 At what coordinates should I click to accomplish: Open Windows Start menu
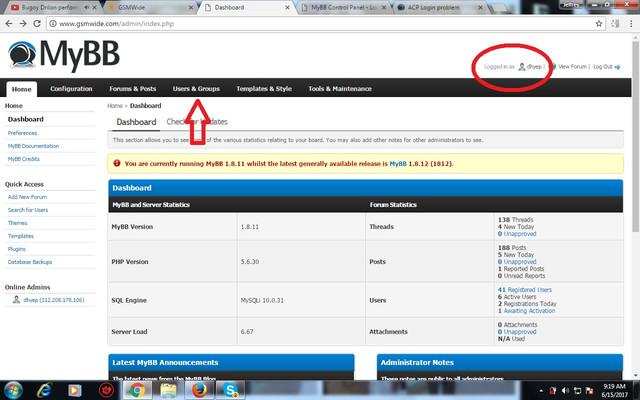click(x=13, y=391)
